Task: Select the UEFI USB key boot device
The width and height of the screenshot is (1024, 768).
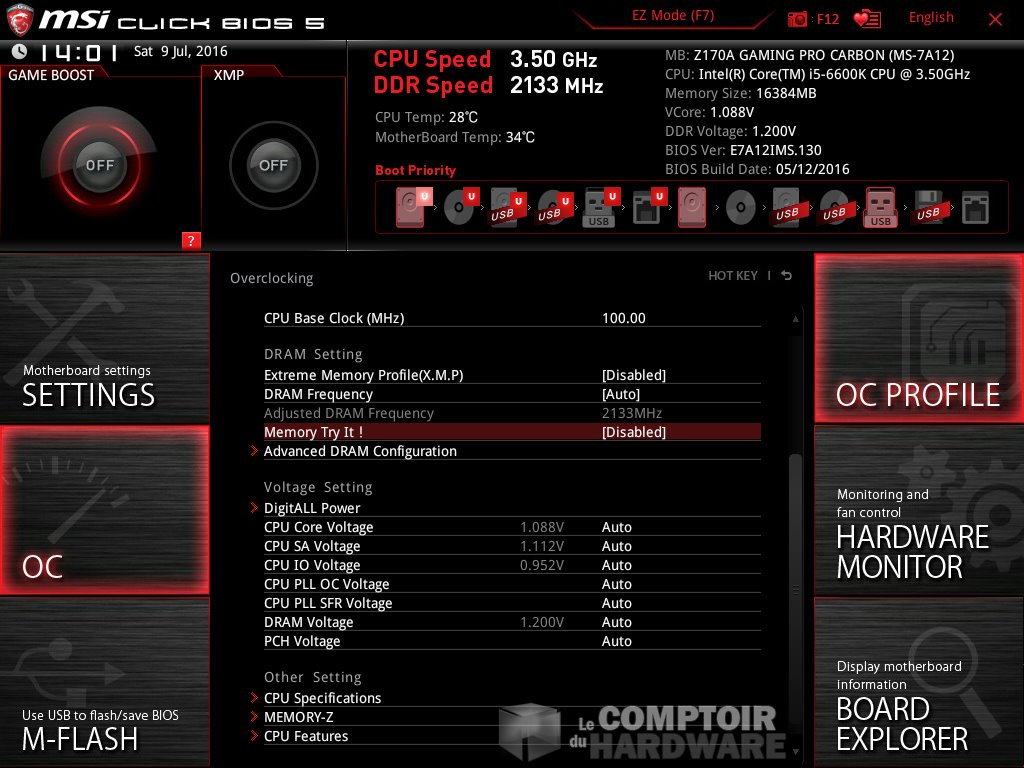Action: pos(600,208)
